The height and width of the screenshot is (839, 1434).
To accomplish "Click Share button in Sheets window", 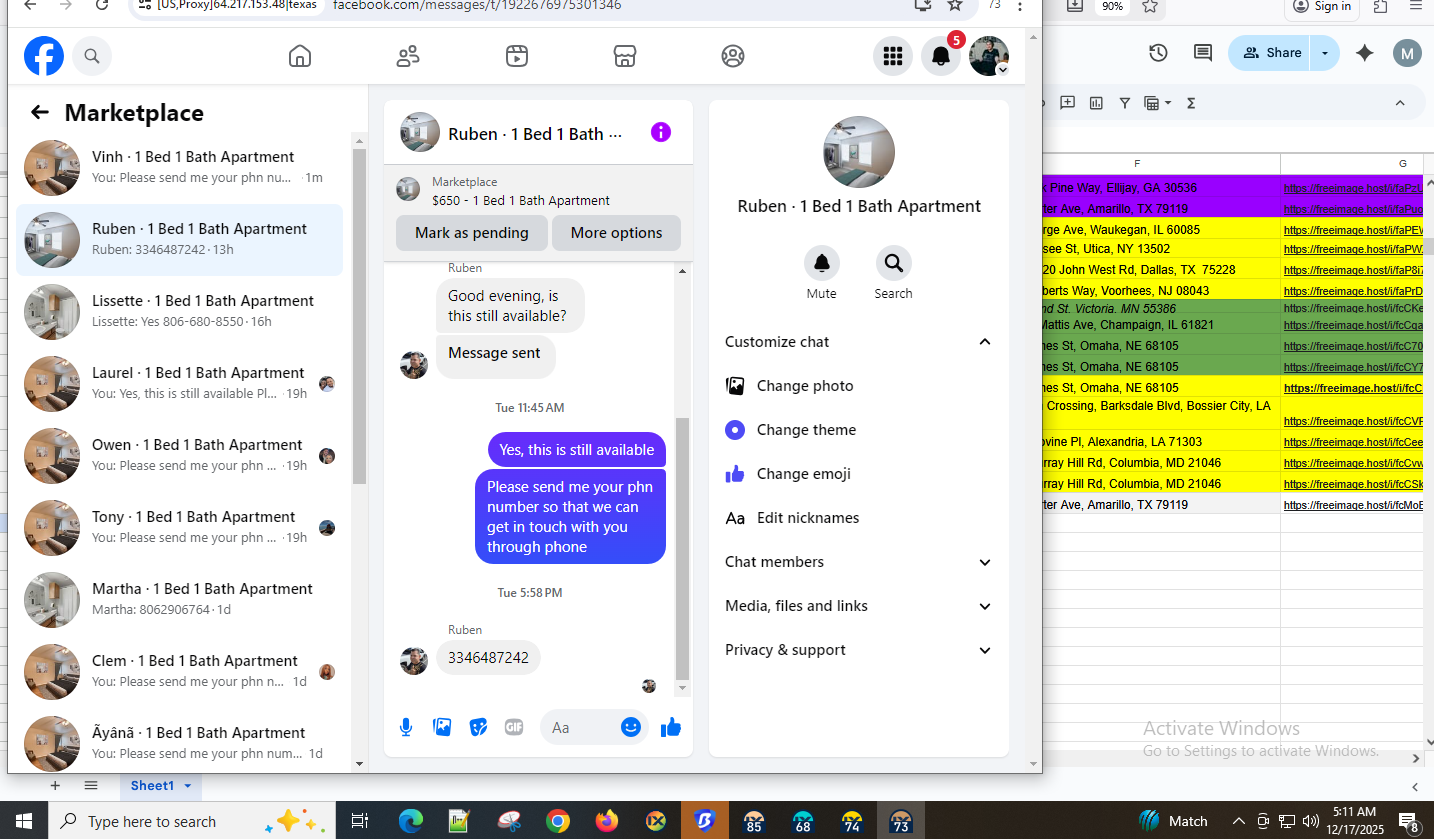I will [1270, 53].
